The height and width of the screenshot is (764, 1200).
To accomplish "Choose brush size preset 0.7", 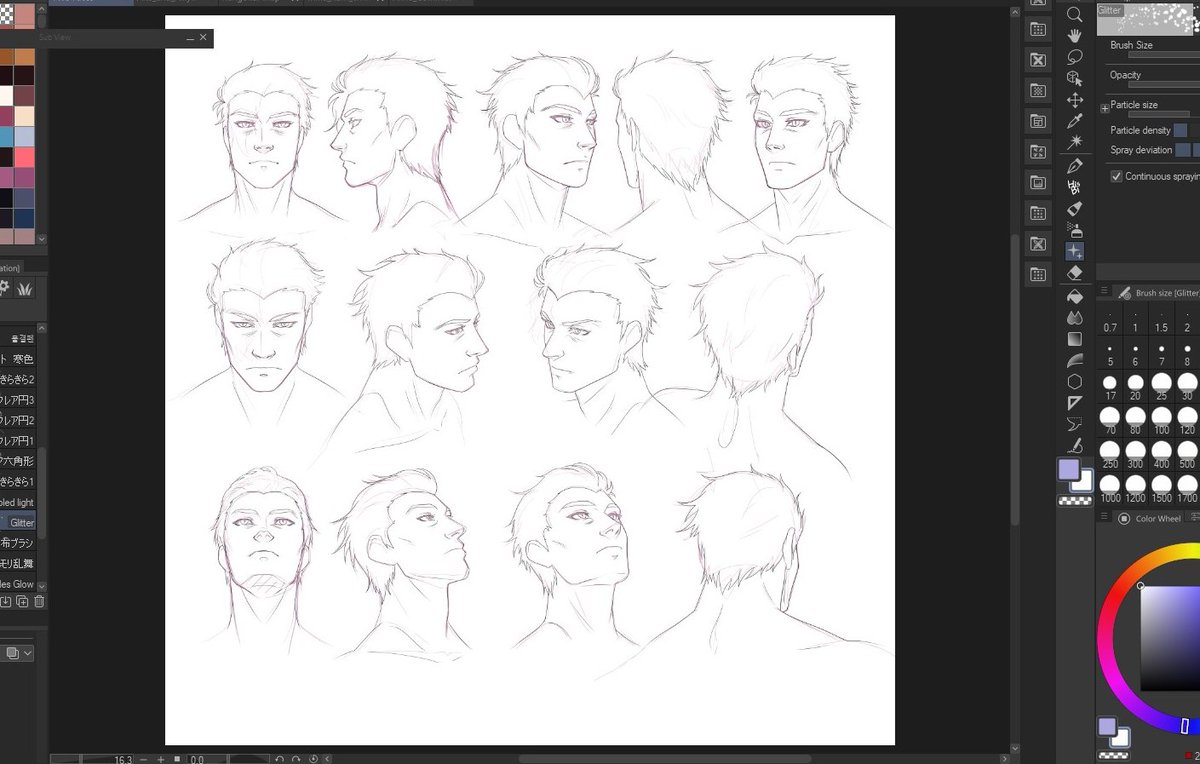I will (x=1110, y=322).
